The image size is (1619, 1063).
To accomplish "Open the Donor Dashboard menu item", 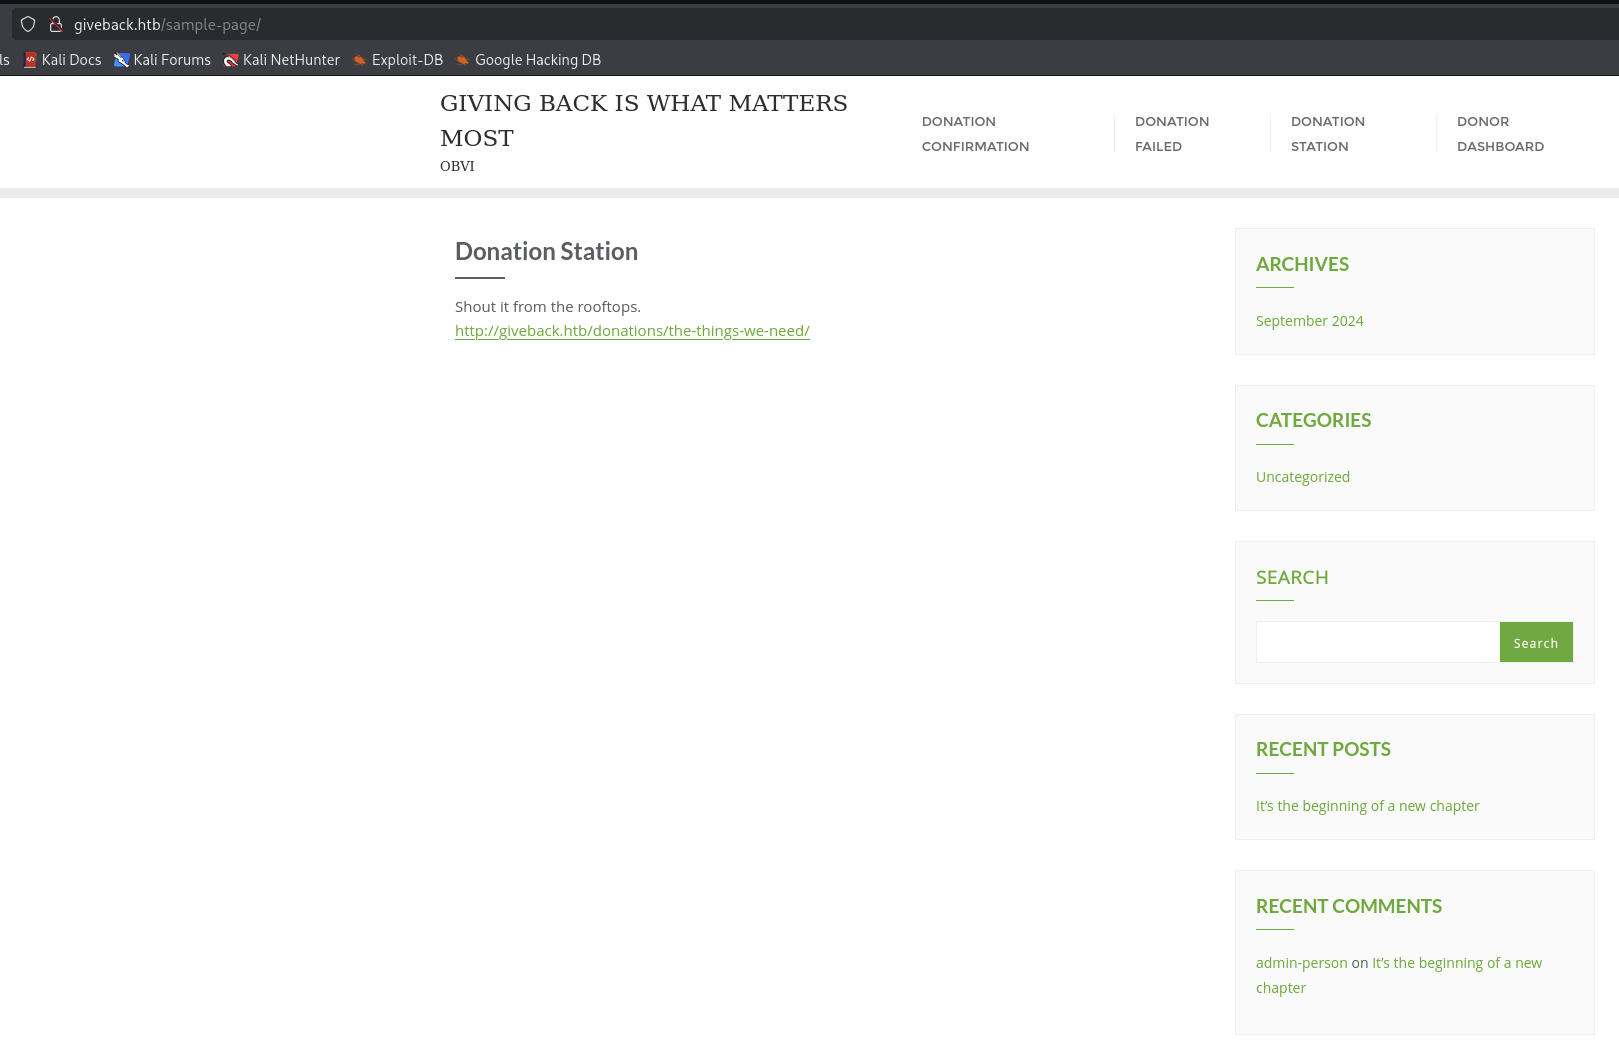I will click(1500, 133).
